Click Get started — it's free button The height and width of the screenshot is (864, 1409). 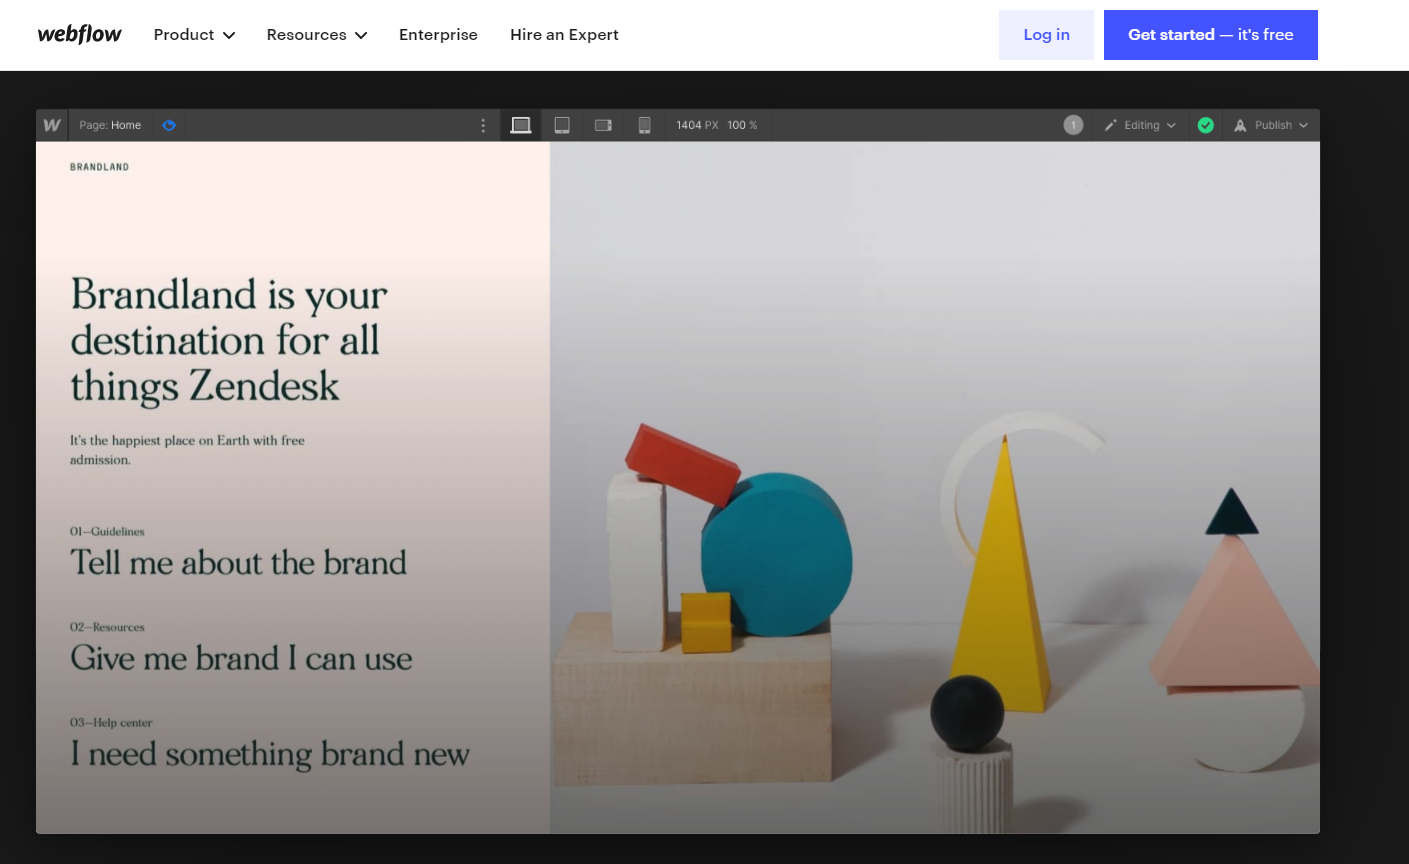pyautogui.click(x=1210, y=35)
